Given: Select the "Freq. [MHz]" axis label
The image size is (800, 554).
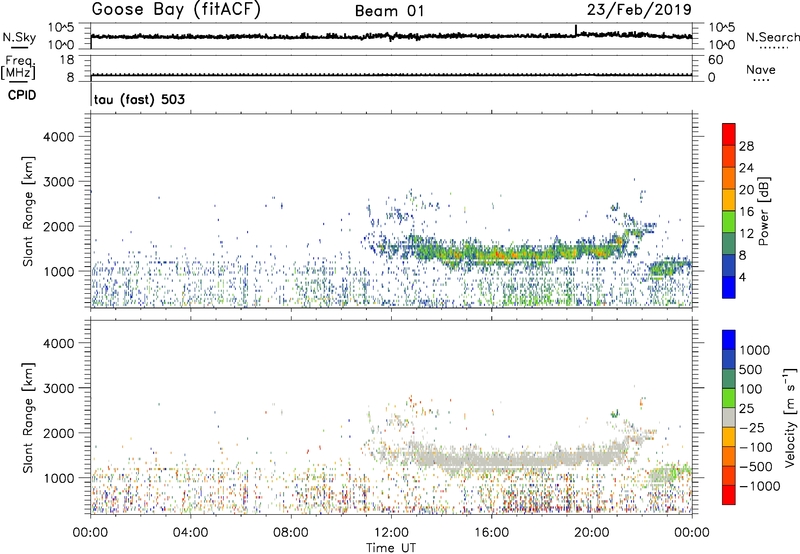Looking at the screenshot, I should pyautogui.click(x=18, y=67).
